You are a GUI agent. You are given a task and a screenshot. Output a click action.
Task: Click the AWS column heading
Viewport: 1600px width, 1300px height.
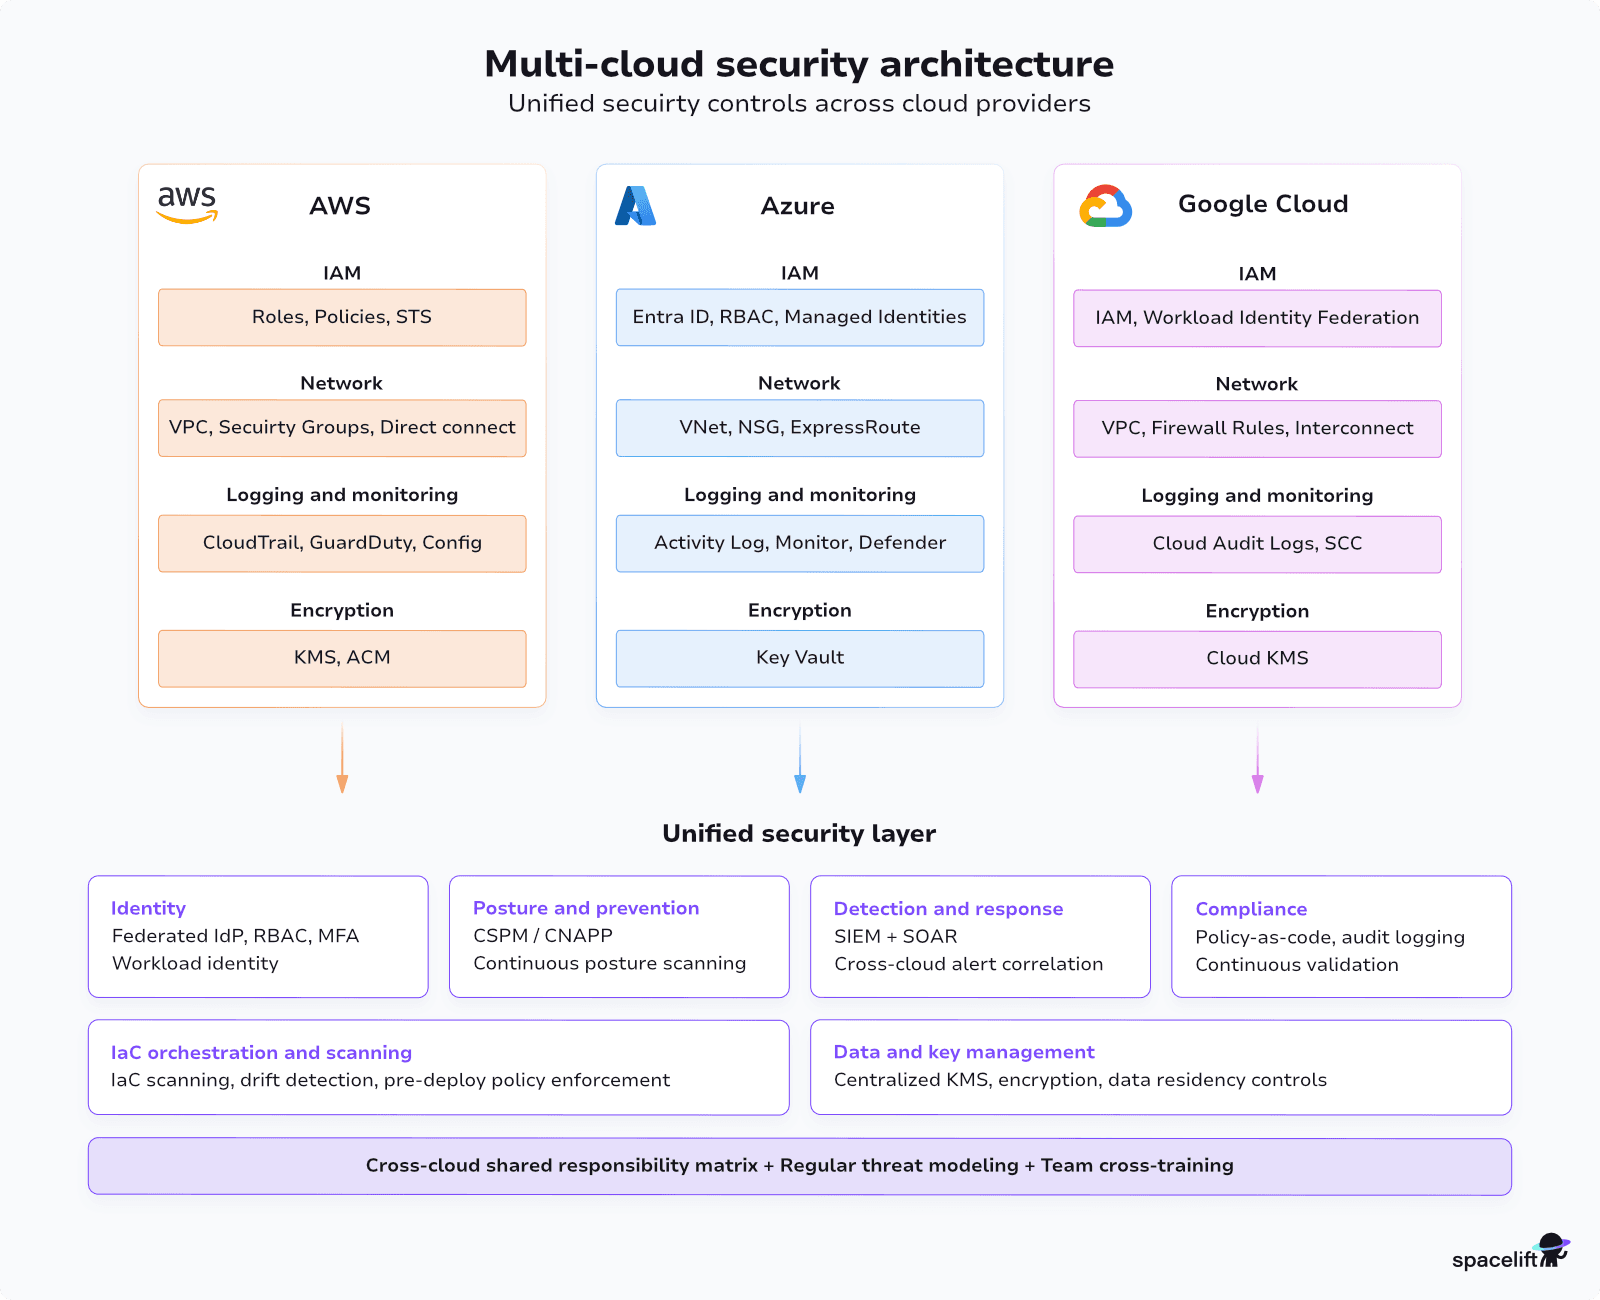tap(340, 206)
